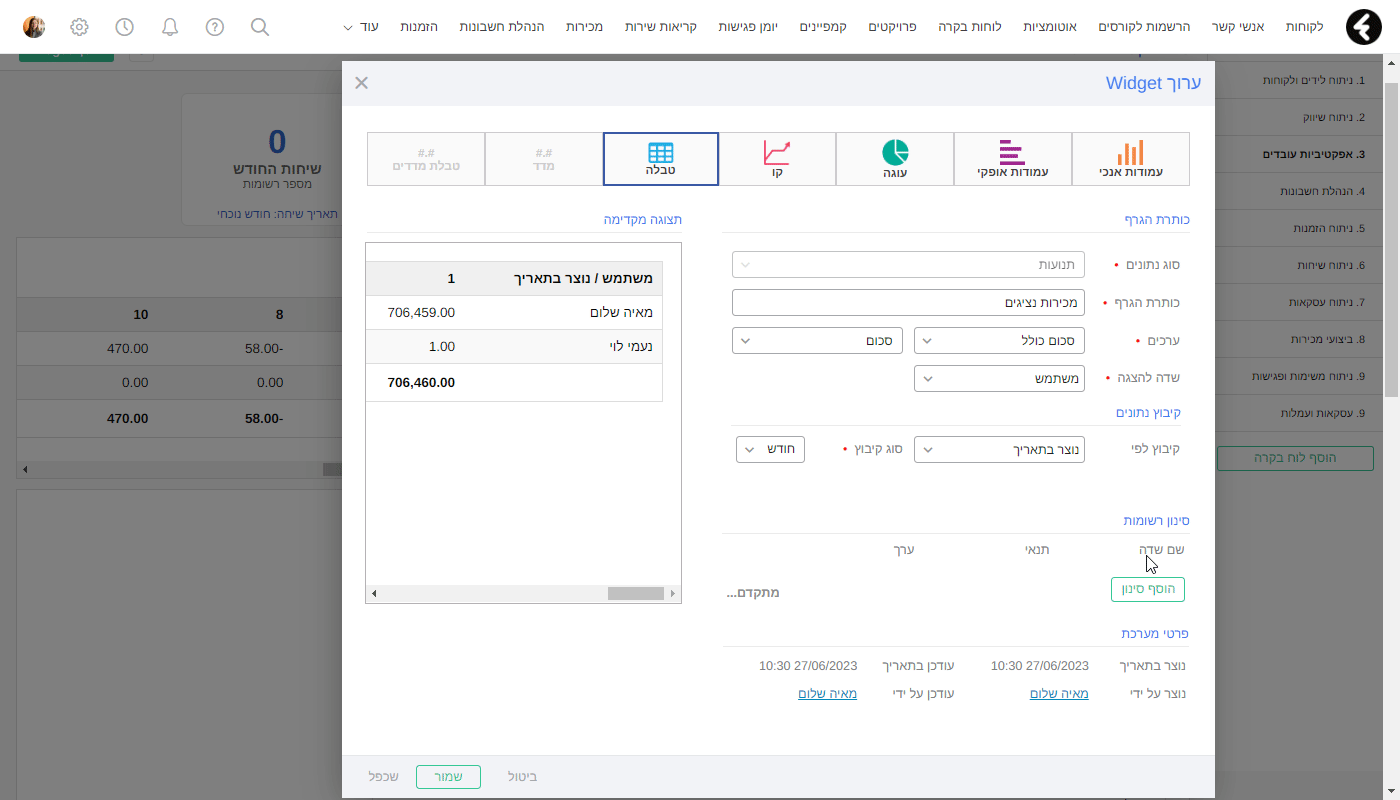Select dashboard 1. ניתוח לידים ולקוחות
This screenshot has width=1400, height=800.
tap(1300, 79)
